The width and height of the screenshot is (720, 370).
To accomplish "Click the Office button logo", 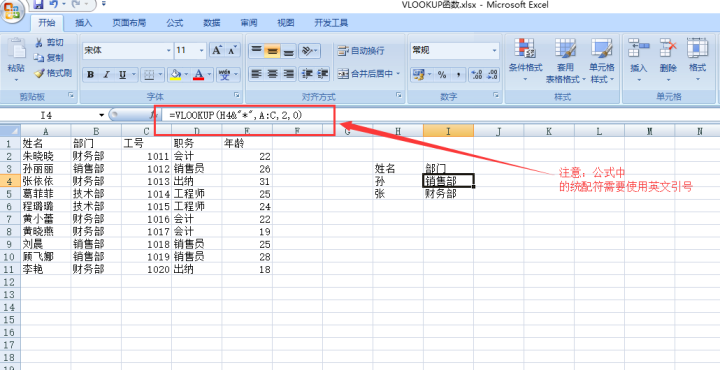I will tap(12, 10).
